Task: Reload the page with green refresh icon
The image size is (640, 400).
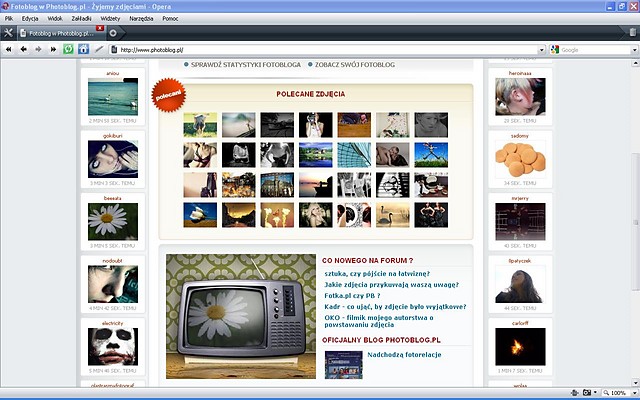Action: pyautogui.click(x=68, y=49)
